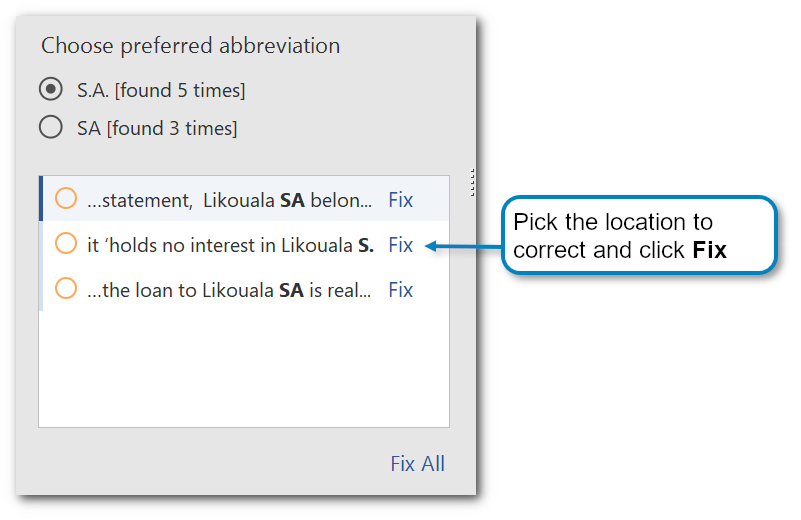Select the 'it holds no interest in Likouala' row
Viewport: 801px width, 520px height.
click(x=230, y=245)
